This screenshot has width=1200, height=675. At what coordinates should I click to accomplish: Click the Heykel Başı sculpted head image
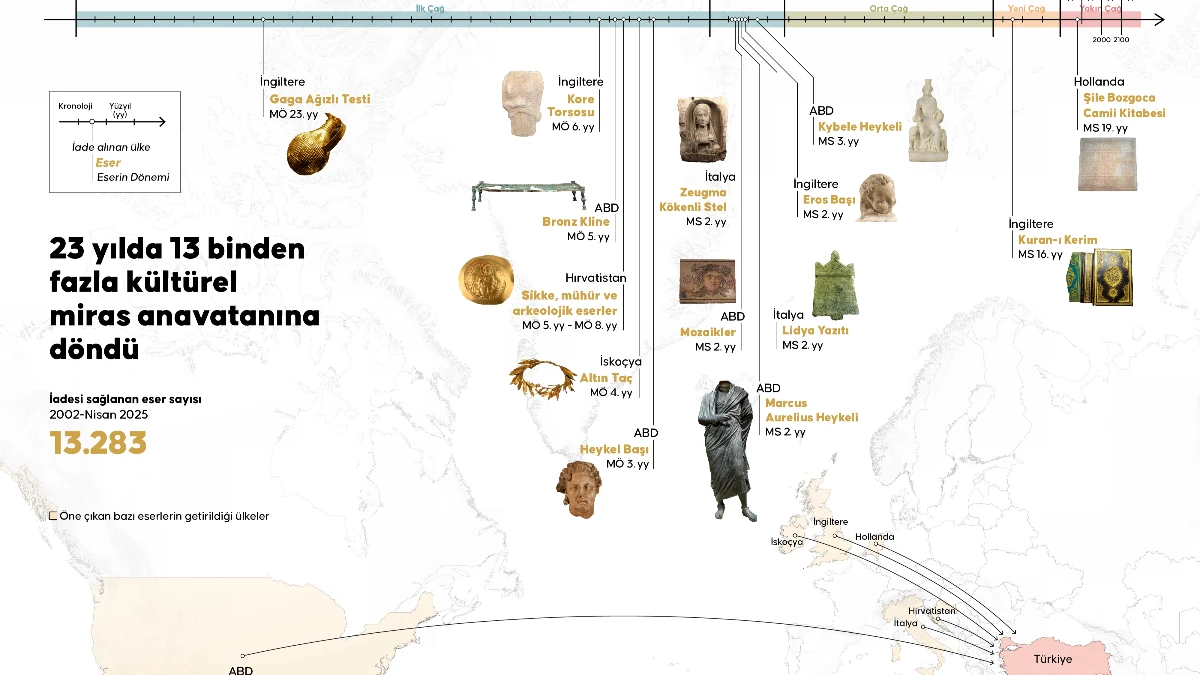coord(579,489)
